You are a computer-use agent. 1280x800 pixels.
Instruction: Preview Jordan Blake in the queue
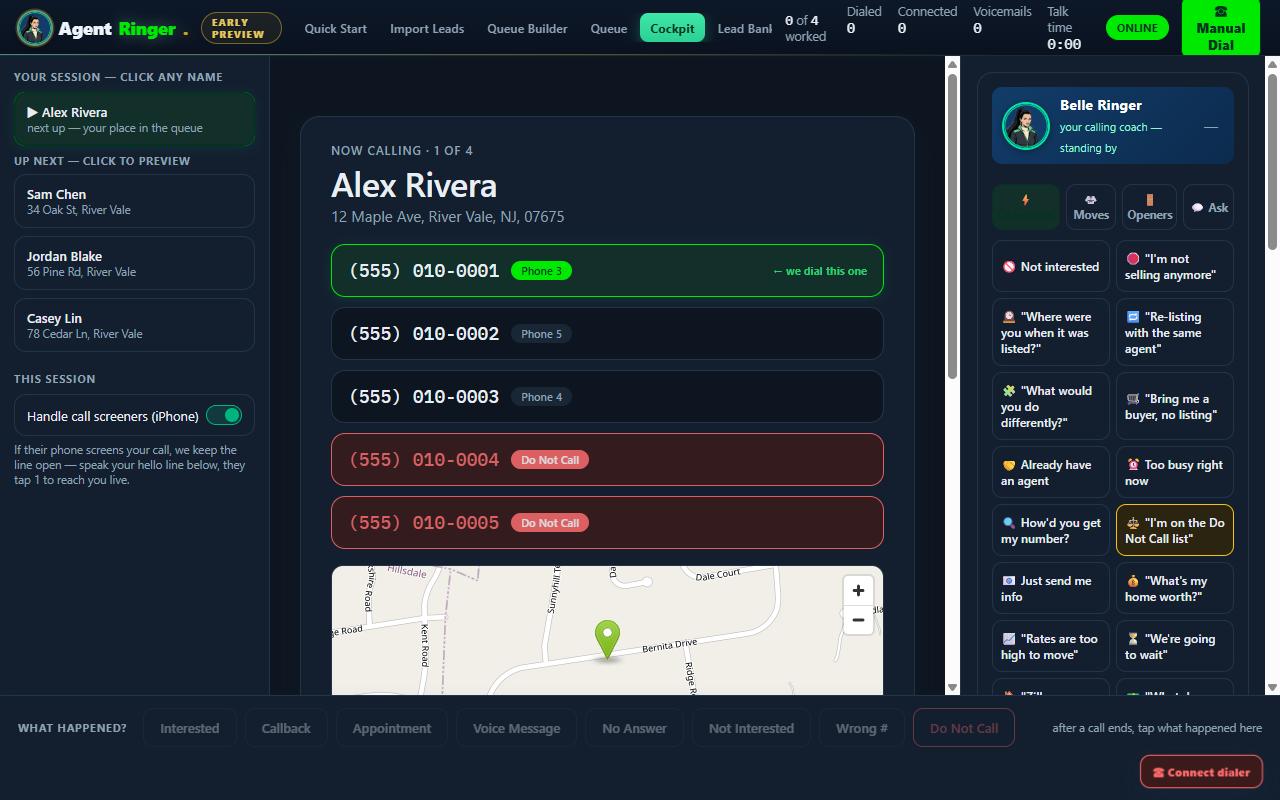coord(134,263)
